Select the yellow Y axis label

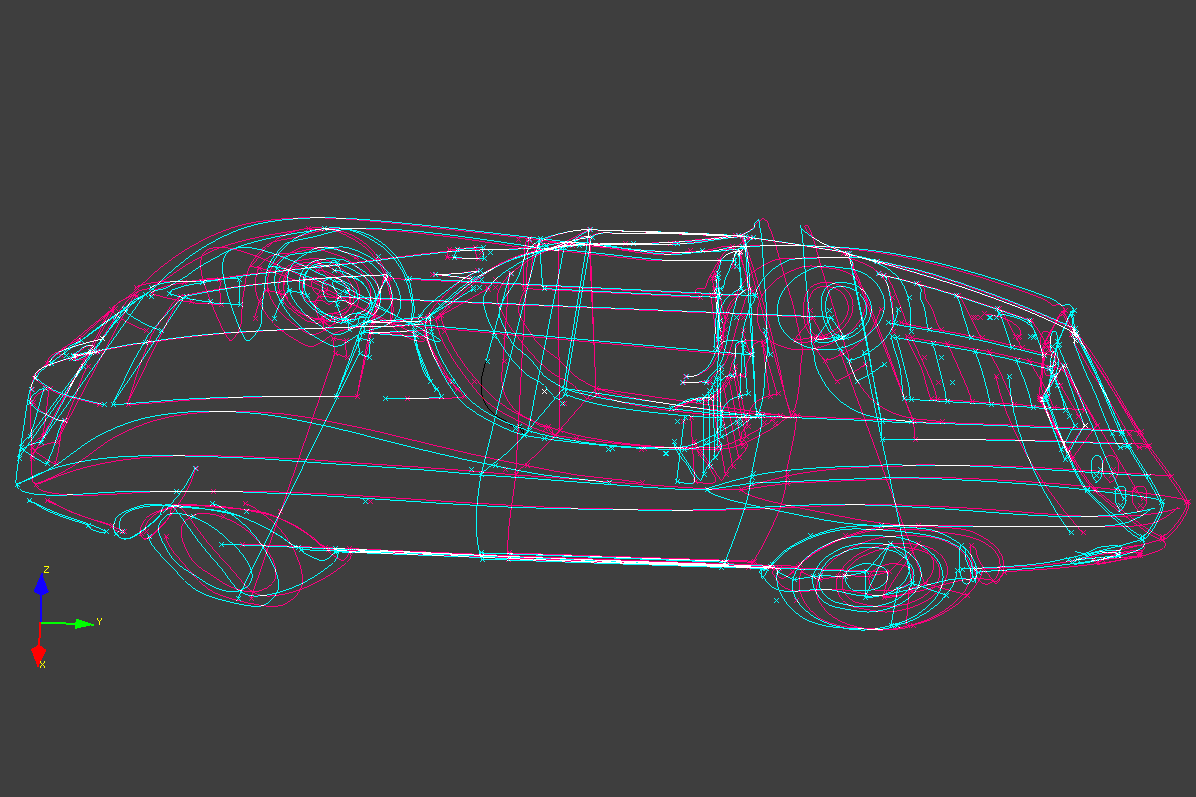point(99,622)
